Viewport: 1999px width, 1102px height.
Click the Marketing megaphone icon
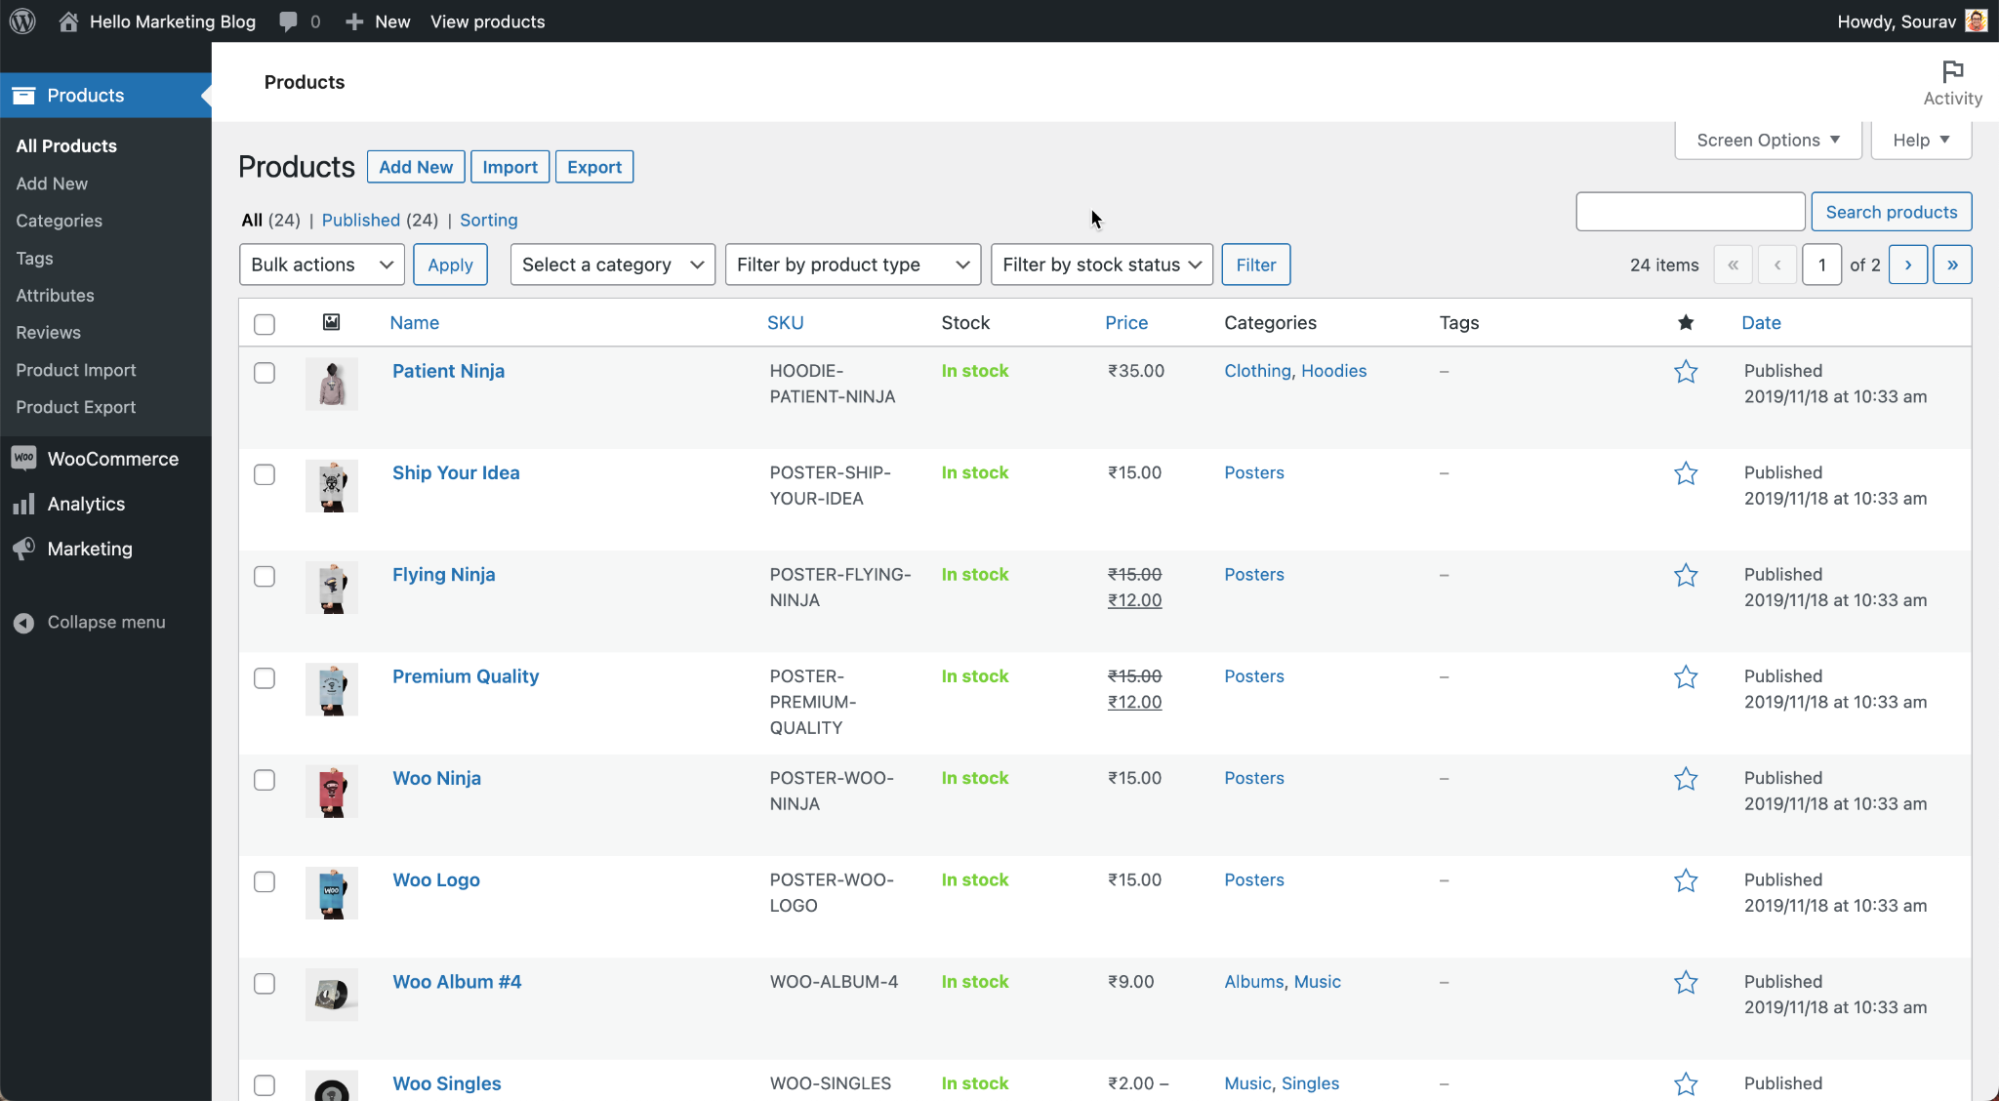pyautogui.click(x=23, y=548)
